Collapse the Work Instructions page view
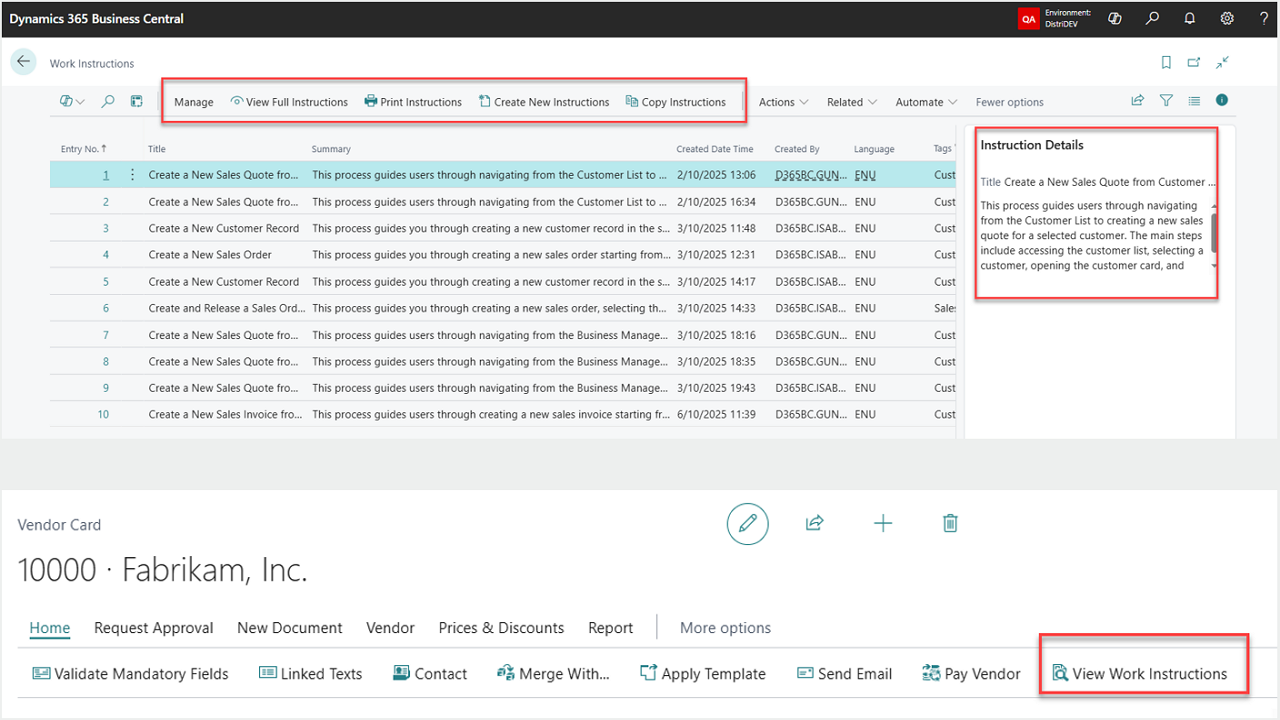This screenshot has height=720, width=1280. pyautogui.click(x=1222, y=62)
